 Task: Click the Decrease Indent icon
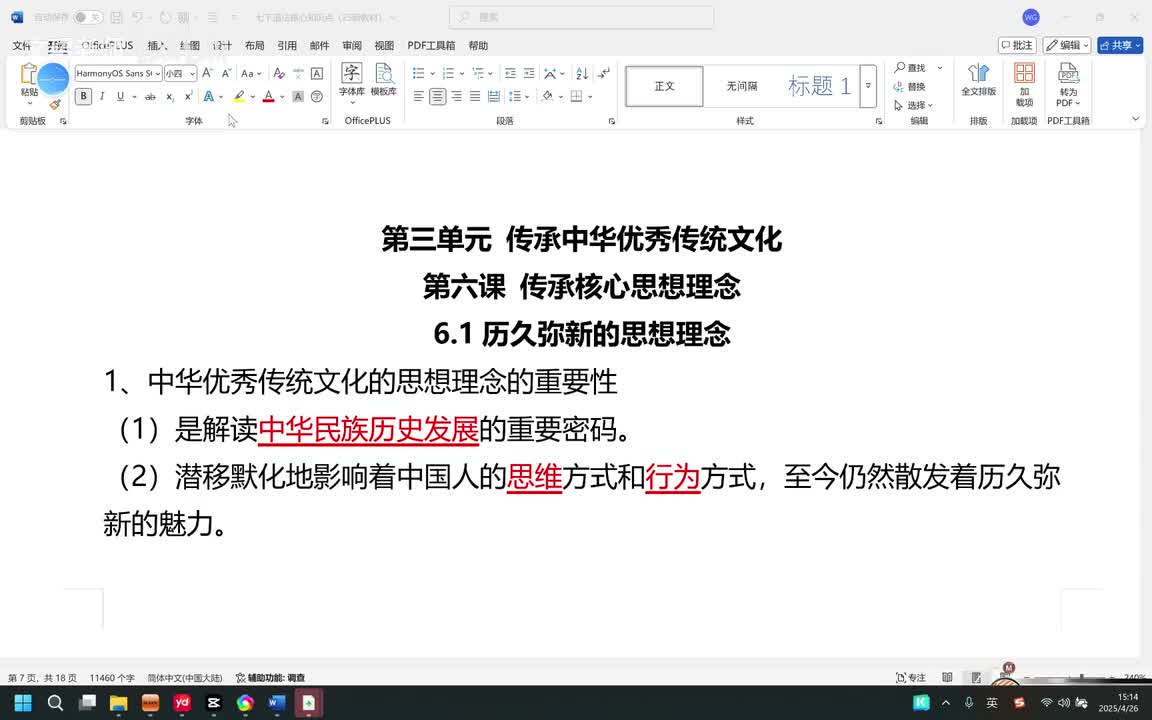coord(510,73)
